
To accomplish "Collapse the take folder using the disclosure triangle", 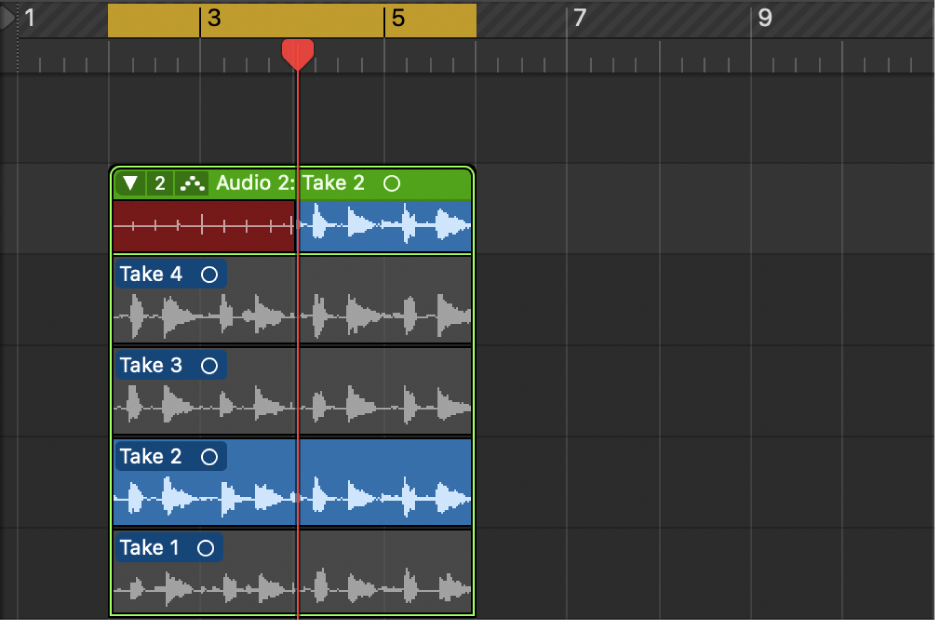I will [129, 183].
